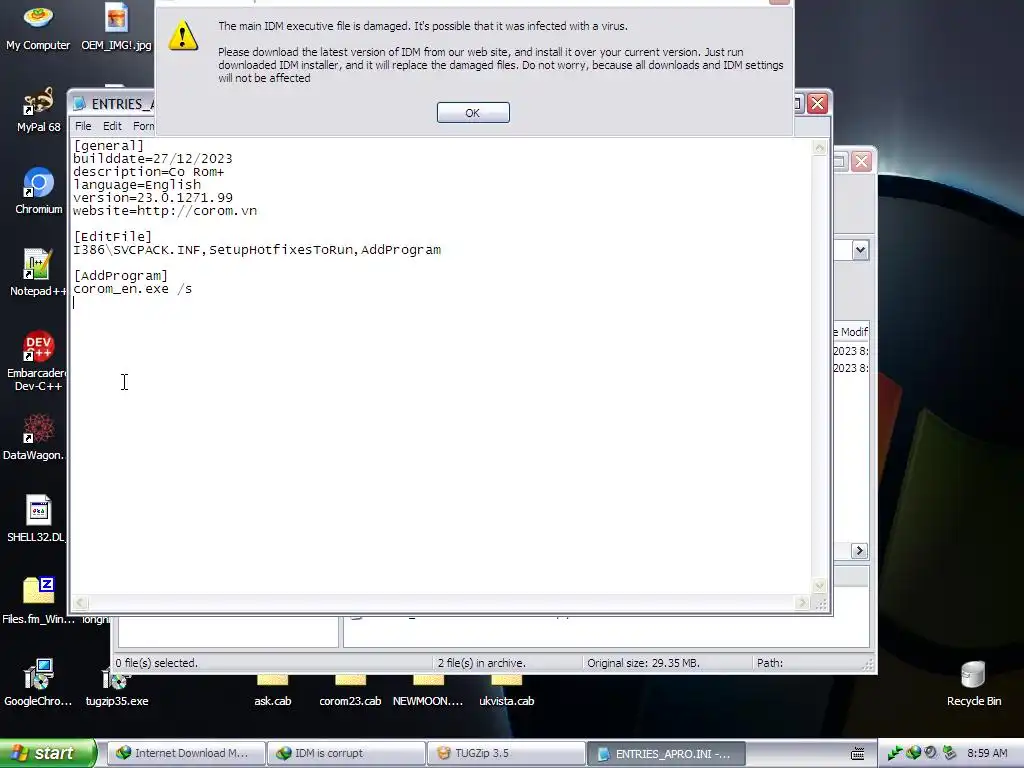Open Notepad++ desktop shortcut
1024x768 pixels.
click(37, 273)
